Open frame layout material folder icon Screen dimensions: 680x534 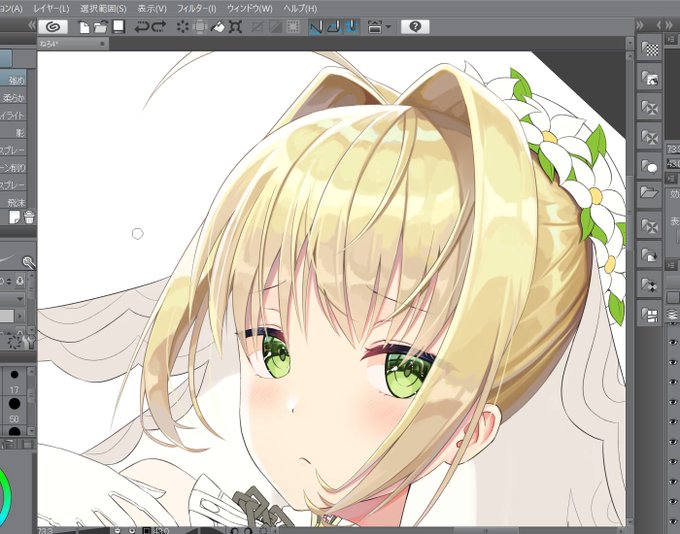pos(649,315)
